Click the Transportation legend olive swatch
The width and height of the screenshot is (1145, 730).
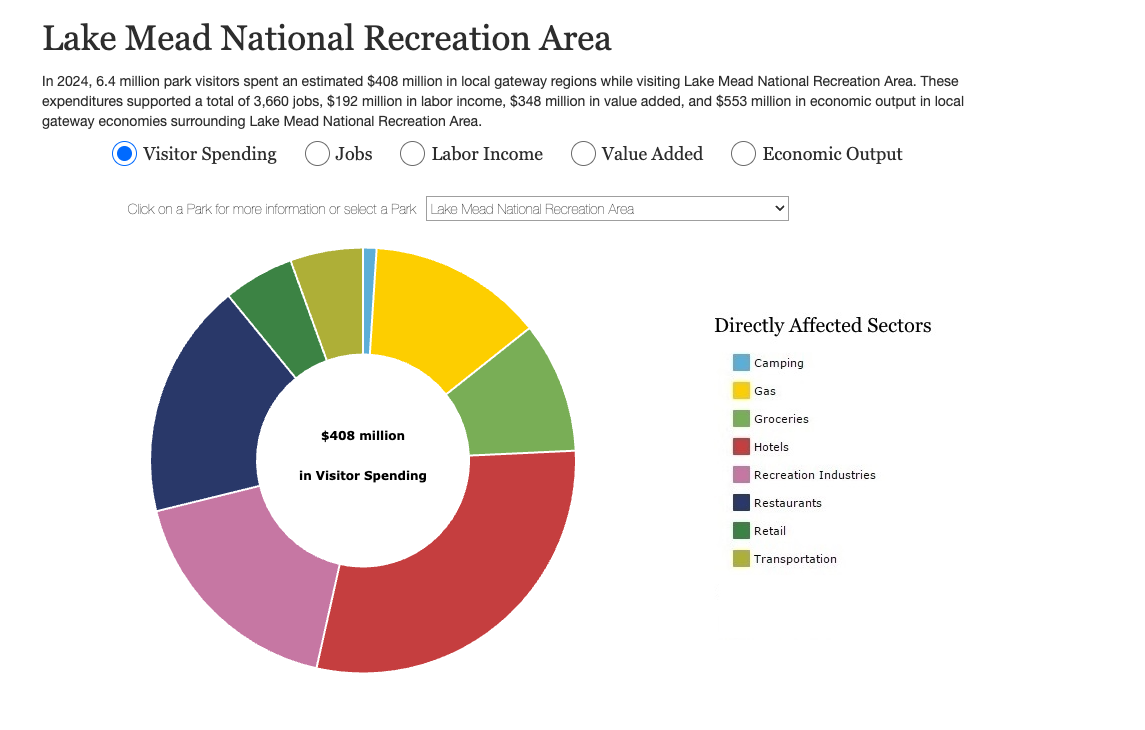(x=741, y=558)
